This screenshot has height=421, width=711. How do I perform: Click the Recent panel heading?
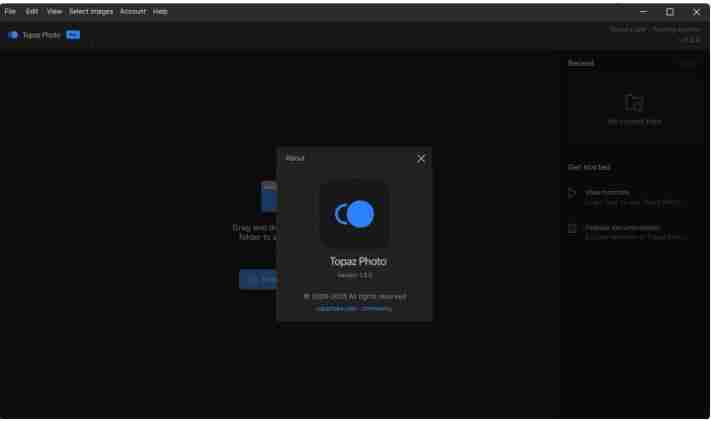point(581,63)
